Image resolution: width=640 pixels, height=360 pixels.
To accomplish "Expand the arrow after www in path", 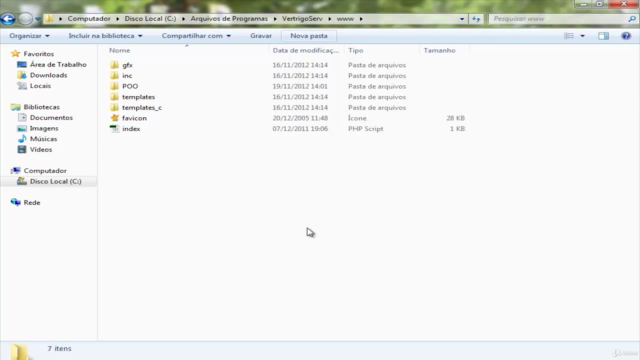I will tap(361, 19).
